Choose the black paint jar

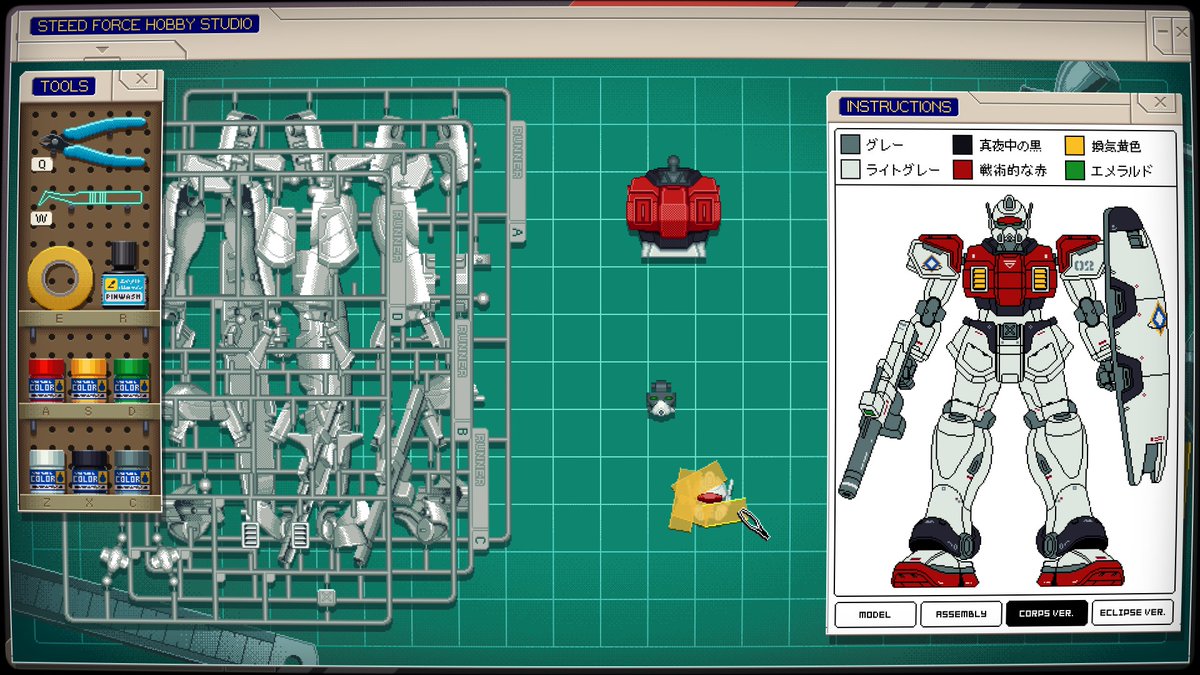[x=89, y=471]
